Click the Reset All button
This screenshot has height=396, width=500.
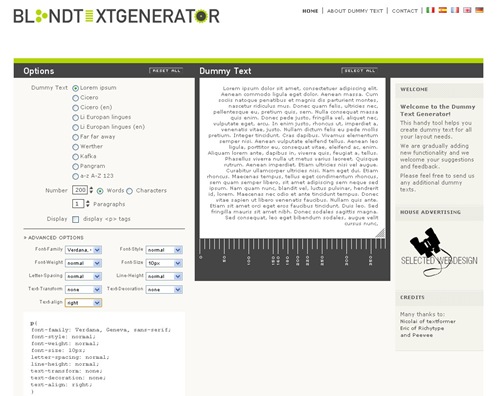point(166,70)
